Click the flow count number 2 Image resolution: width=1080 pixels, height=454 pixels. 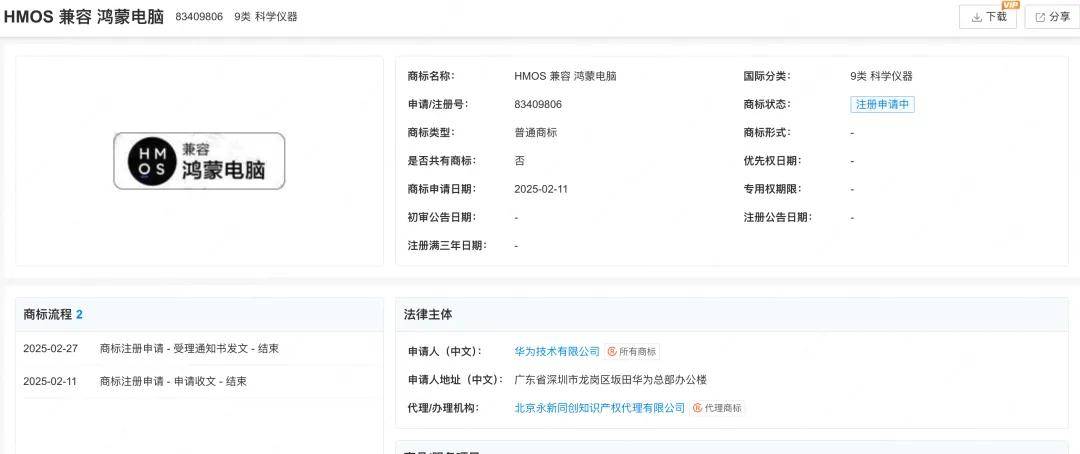pyautogui.click(x=79, y=315)
